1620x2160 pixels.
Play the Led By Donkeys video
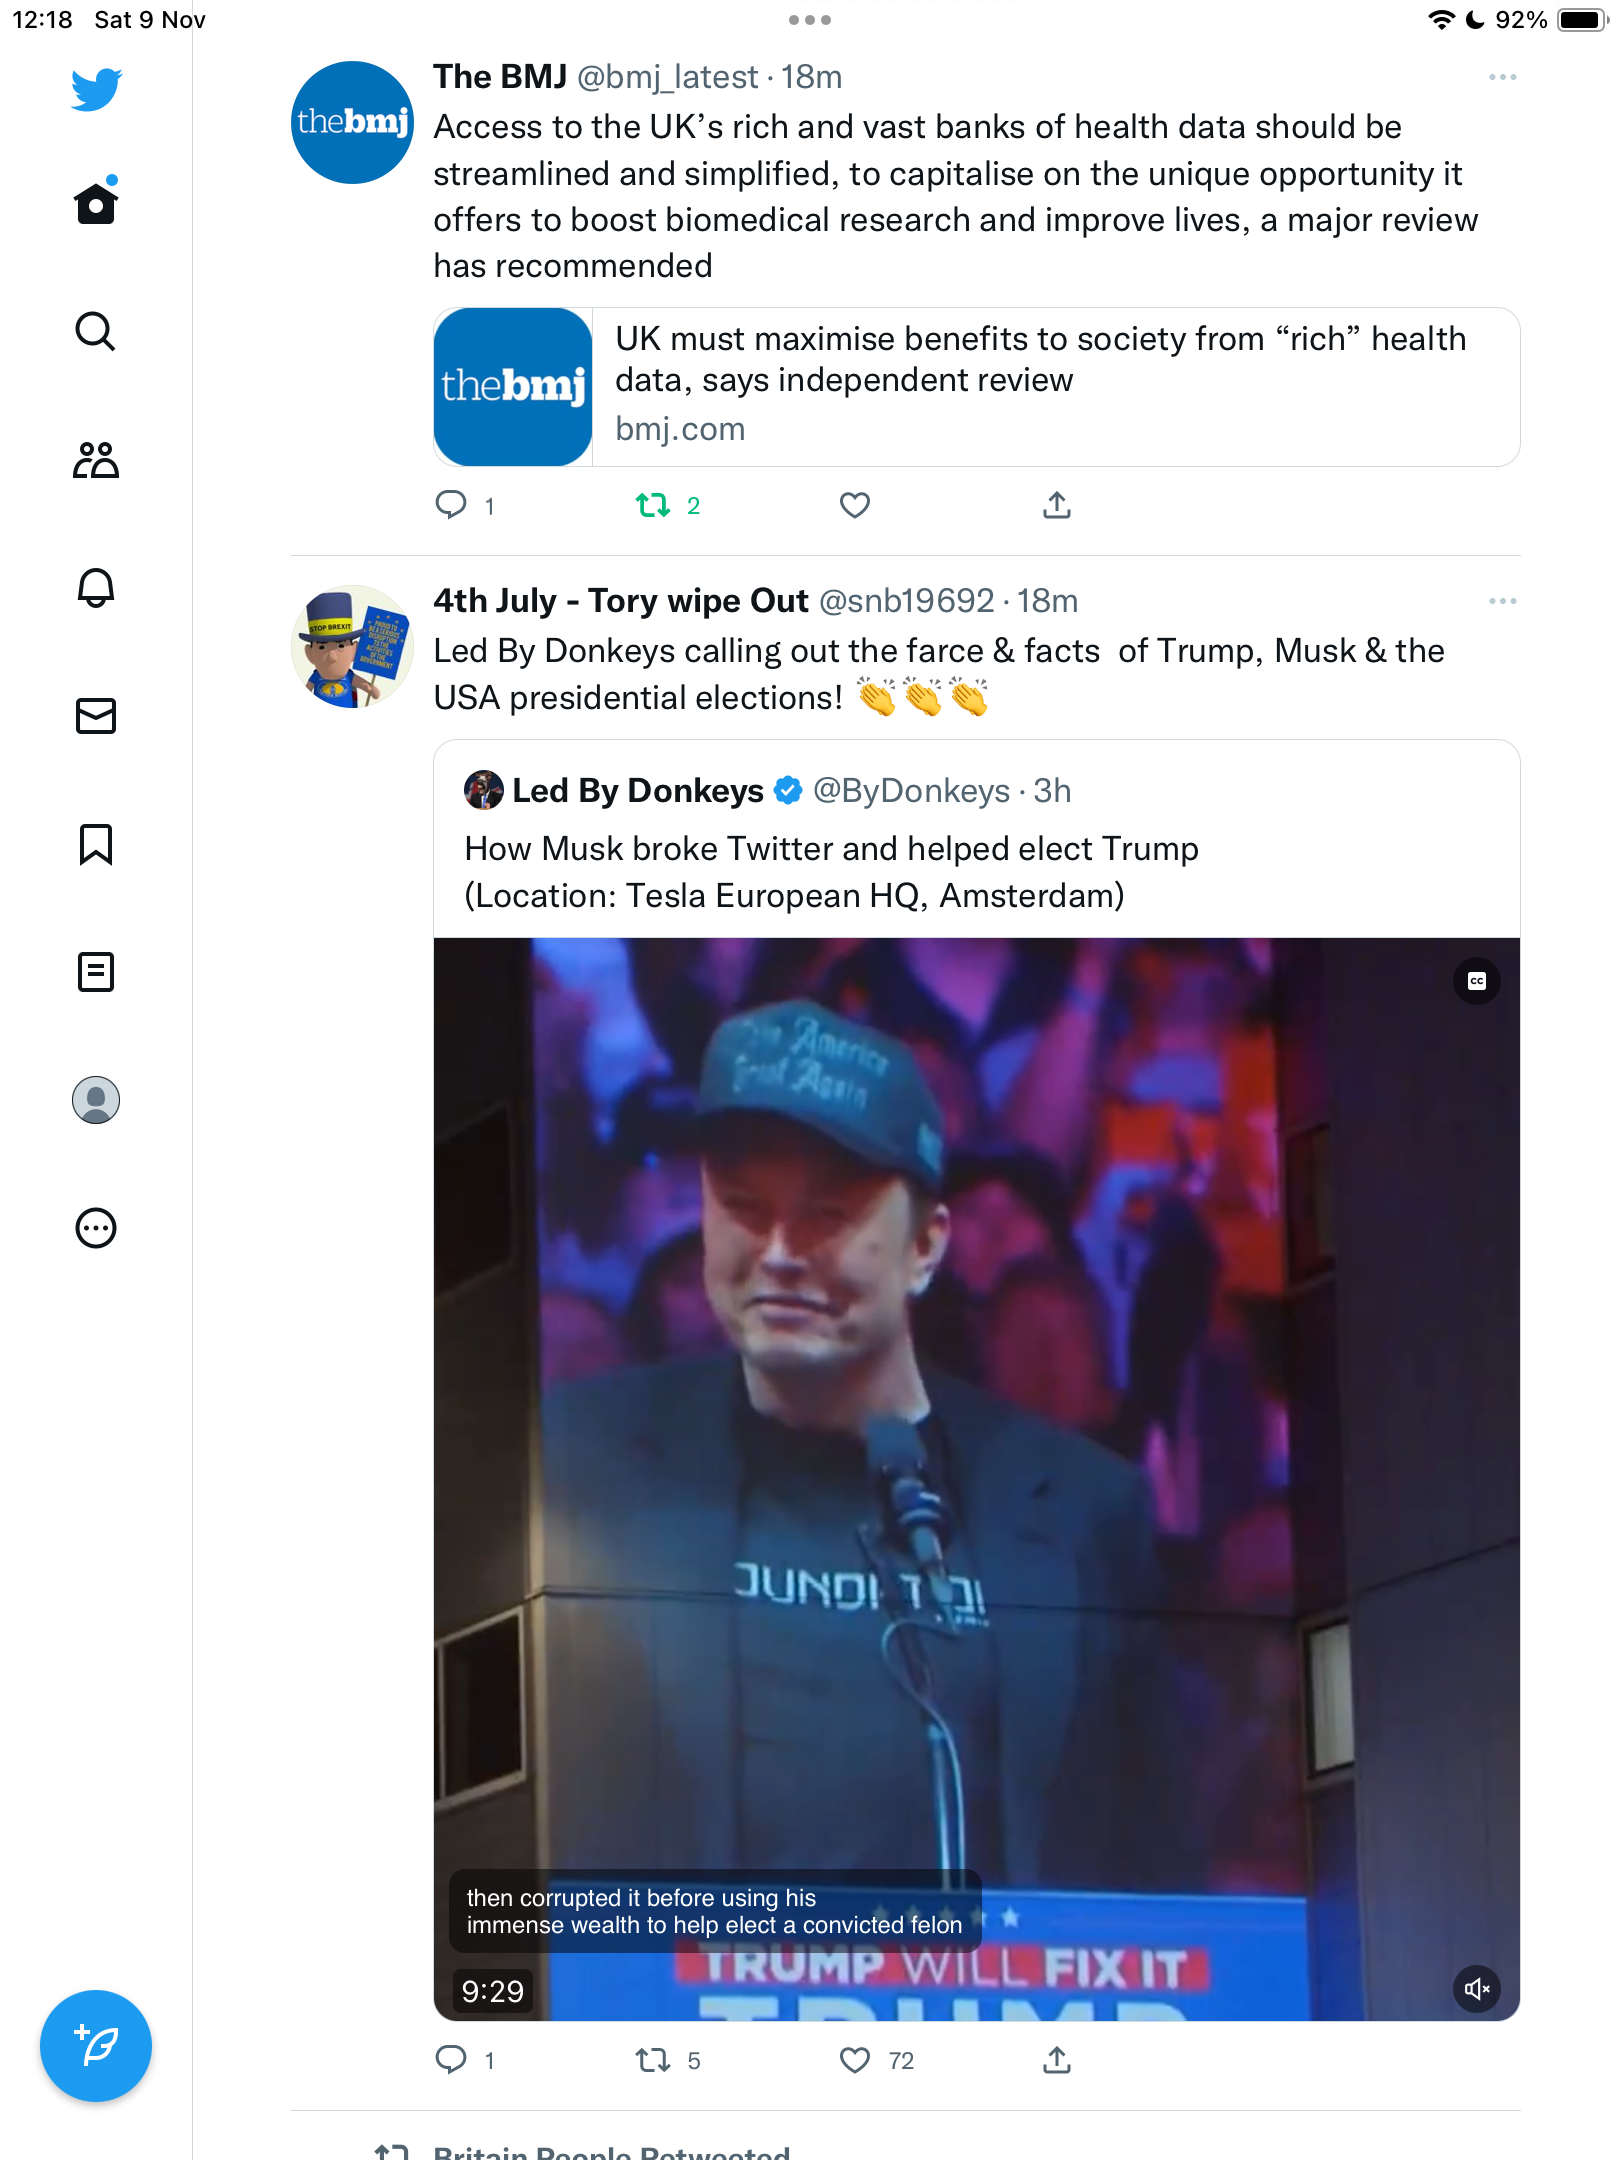click(977, 1479)
